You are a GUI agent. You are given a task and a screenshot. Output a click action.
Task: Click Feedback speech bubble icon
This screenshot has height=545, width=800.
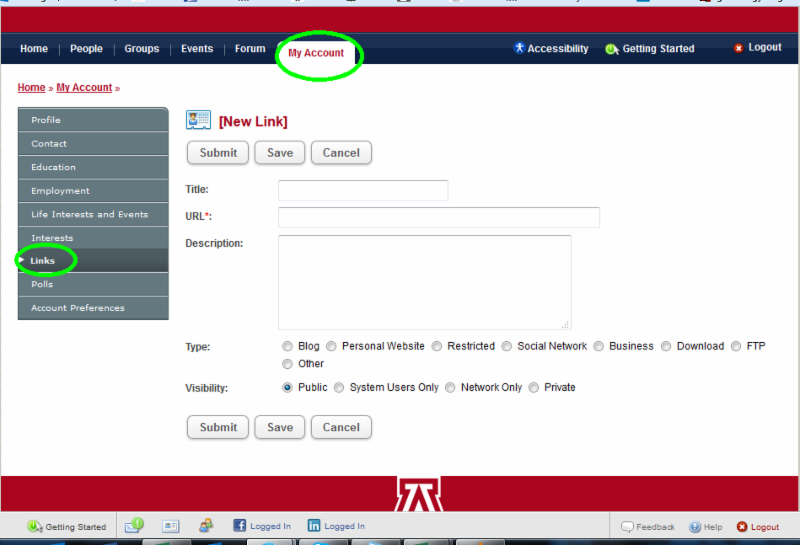[627, 527]
